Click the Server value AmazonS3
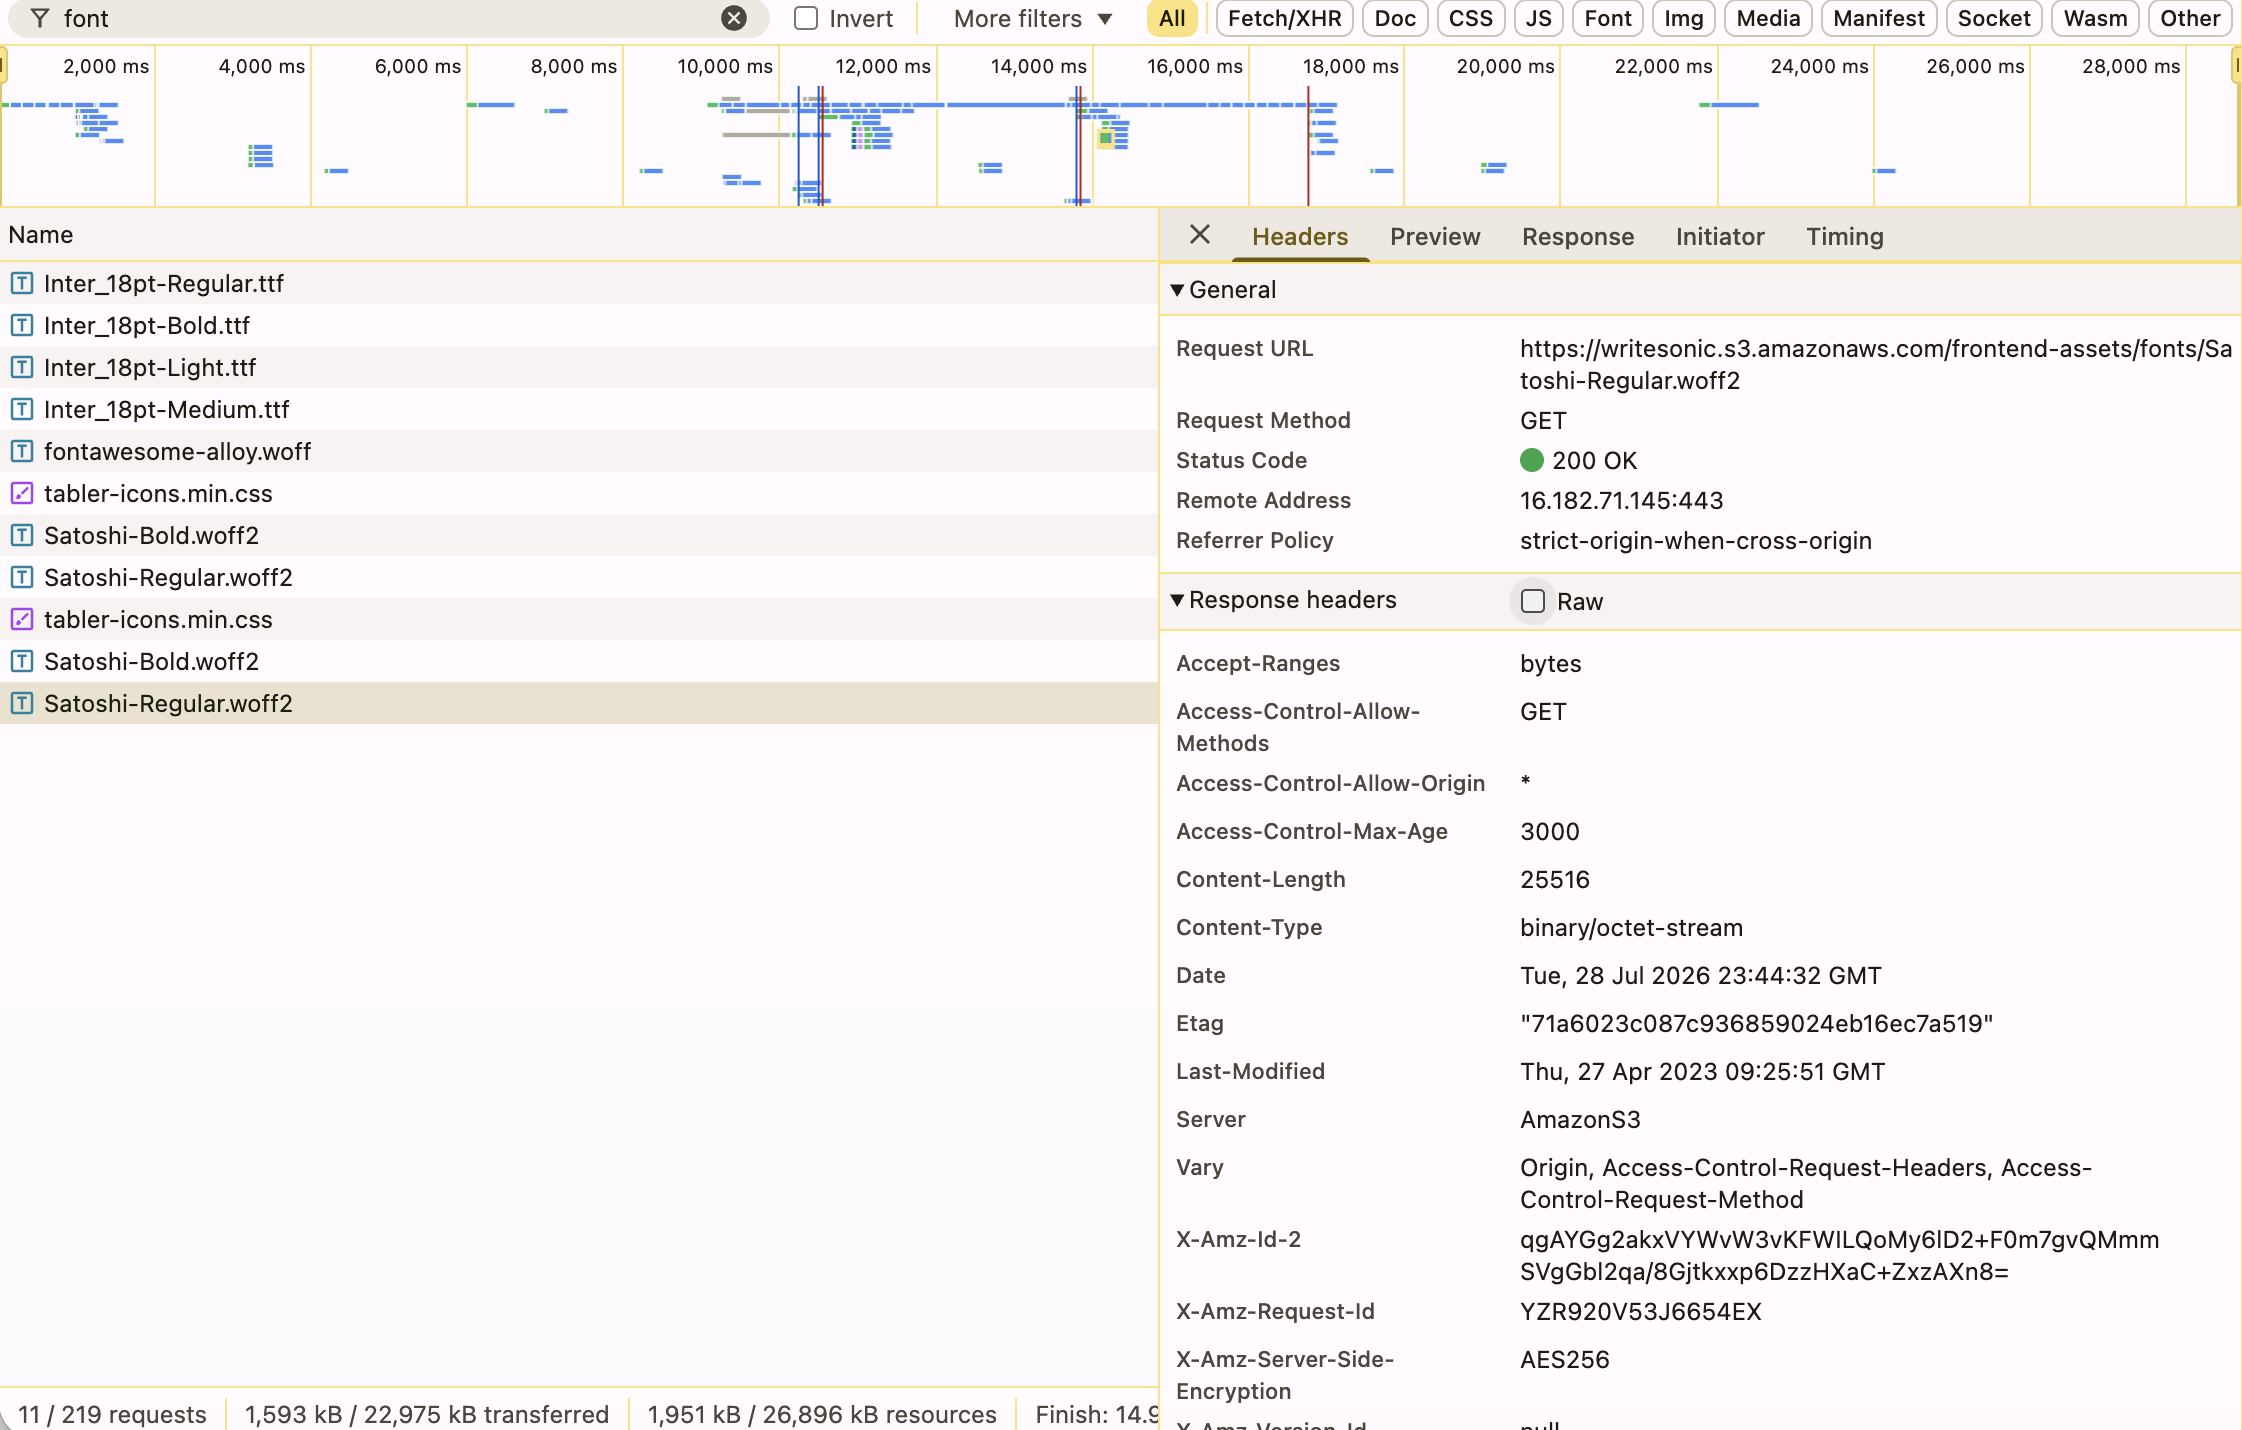 [x=1580, y=1119]
